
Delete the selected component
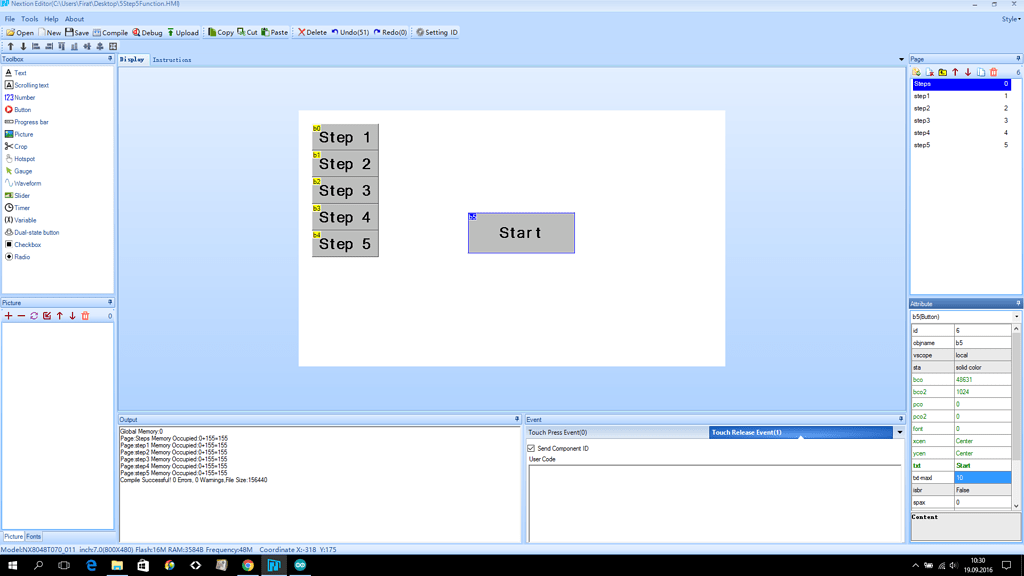(x=312, y=32)
